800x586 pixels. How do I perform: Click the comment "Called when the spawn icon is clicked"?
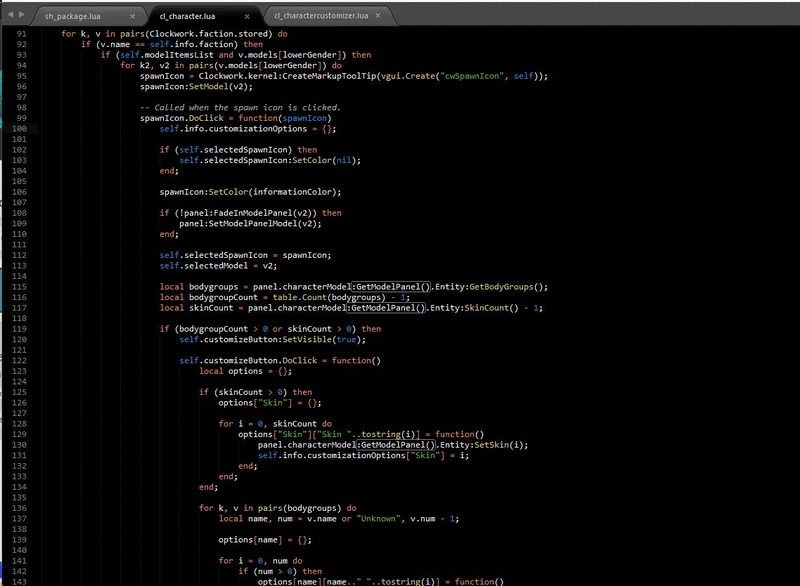(245, 108)
